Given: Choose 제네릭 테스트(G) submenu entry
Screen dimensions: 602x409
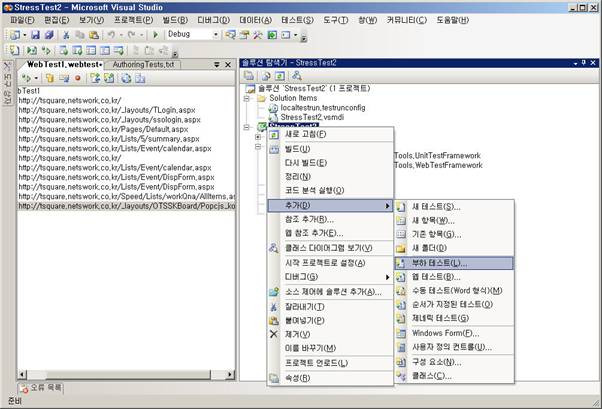Looking at the screenshot, I should (x=454, y=318).
